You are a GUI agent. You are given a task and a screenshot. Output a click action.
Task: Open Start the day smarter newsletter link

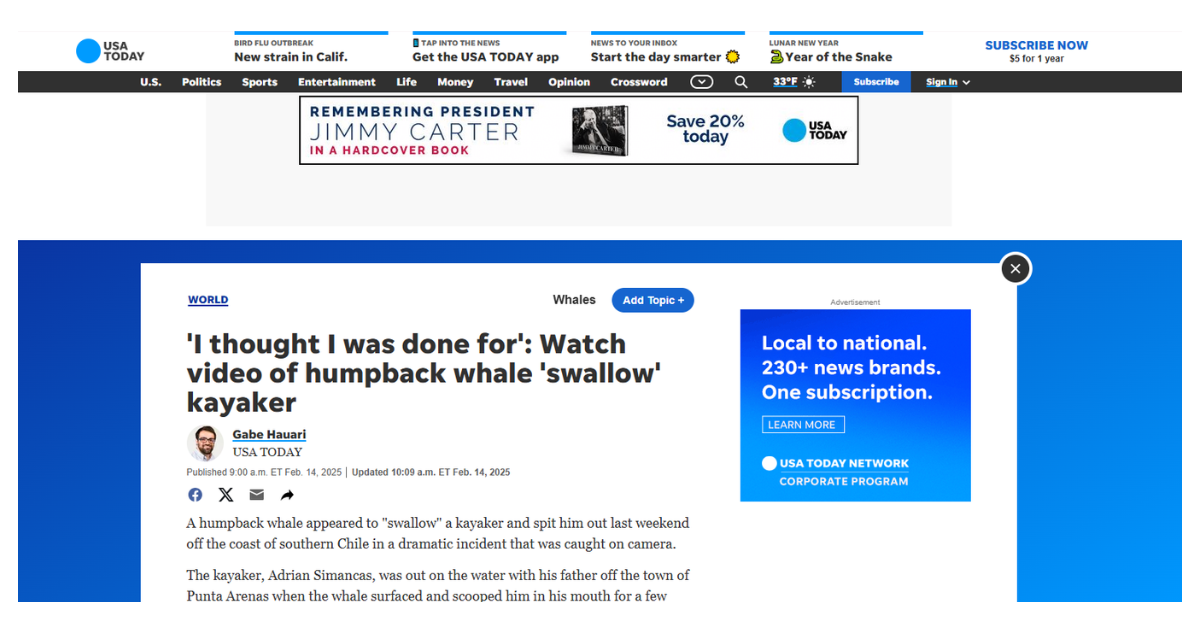[x=665, y=50]
